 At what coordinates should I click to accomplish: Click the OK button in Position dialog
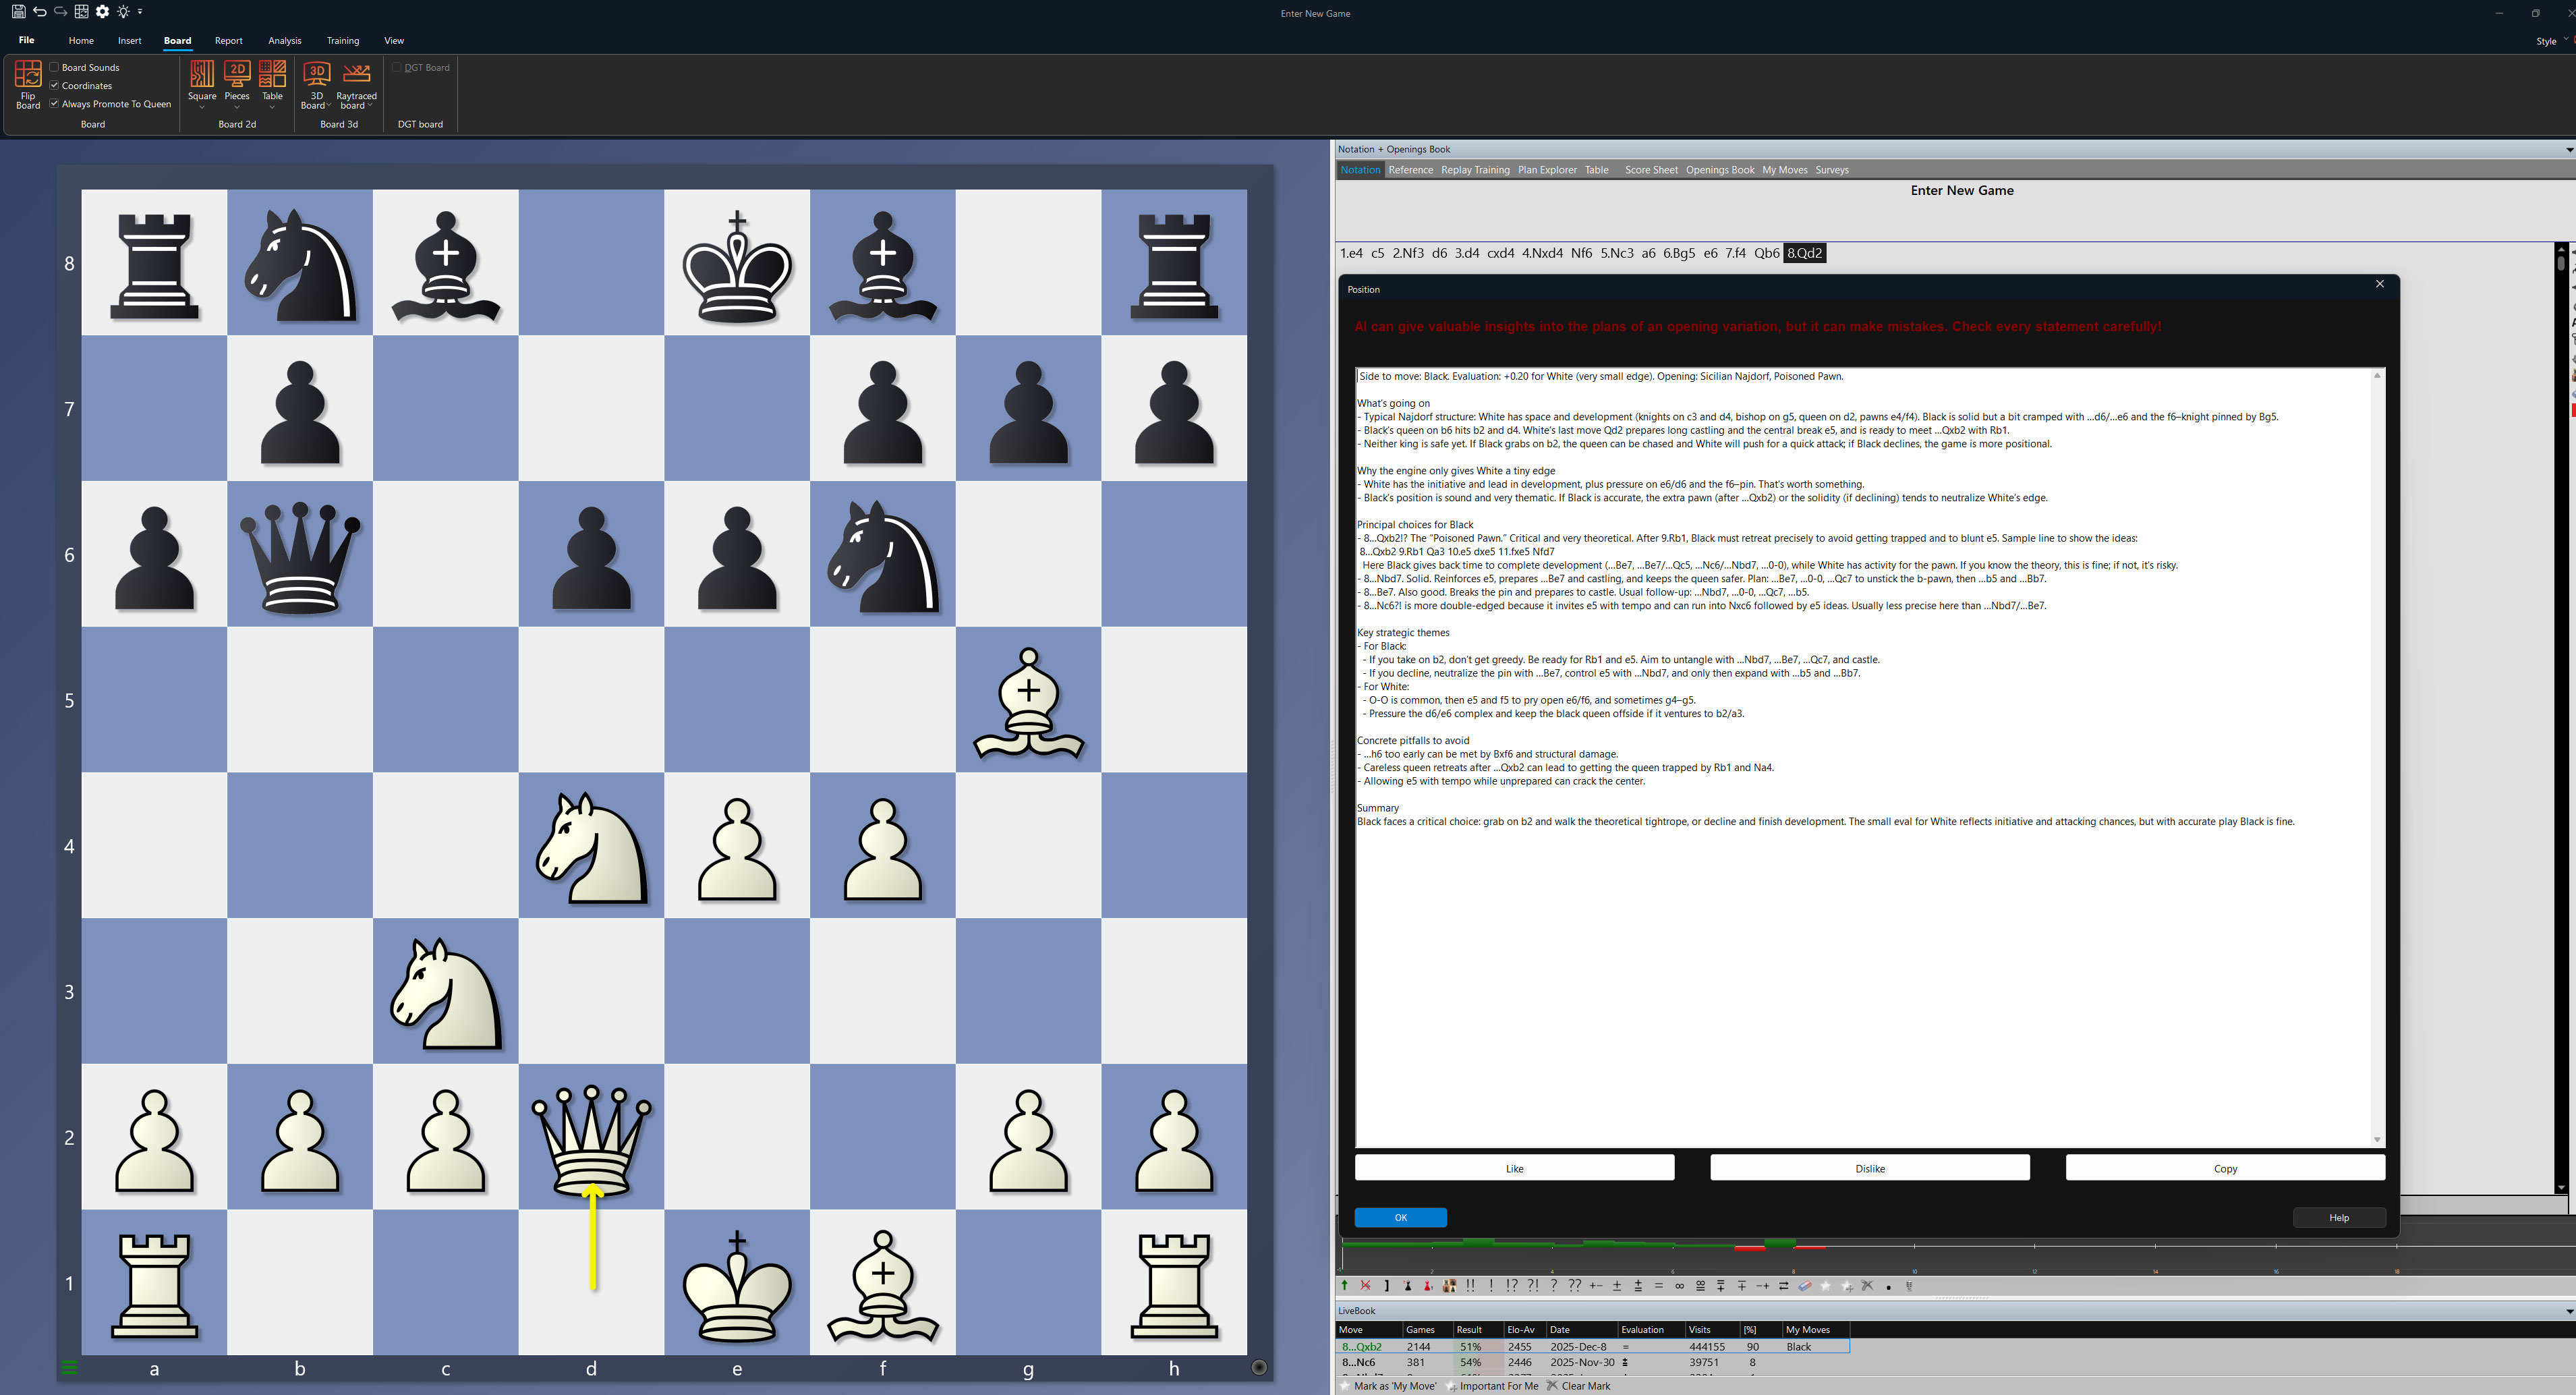click(x=1400, y=1217)
